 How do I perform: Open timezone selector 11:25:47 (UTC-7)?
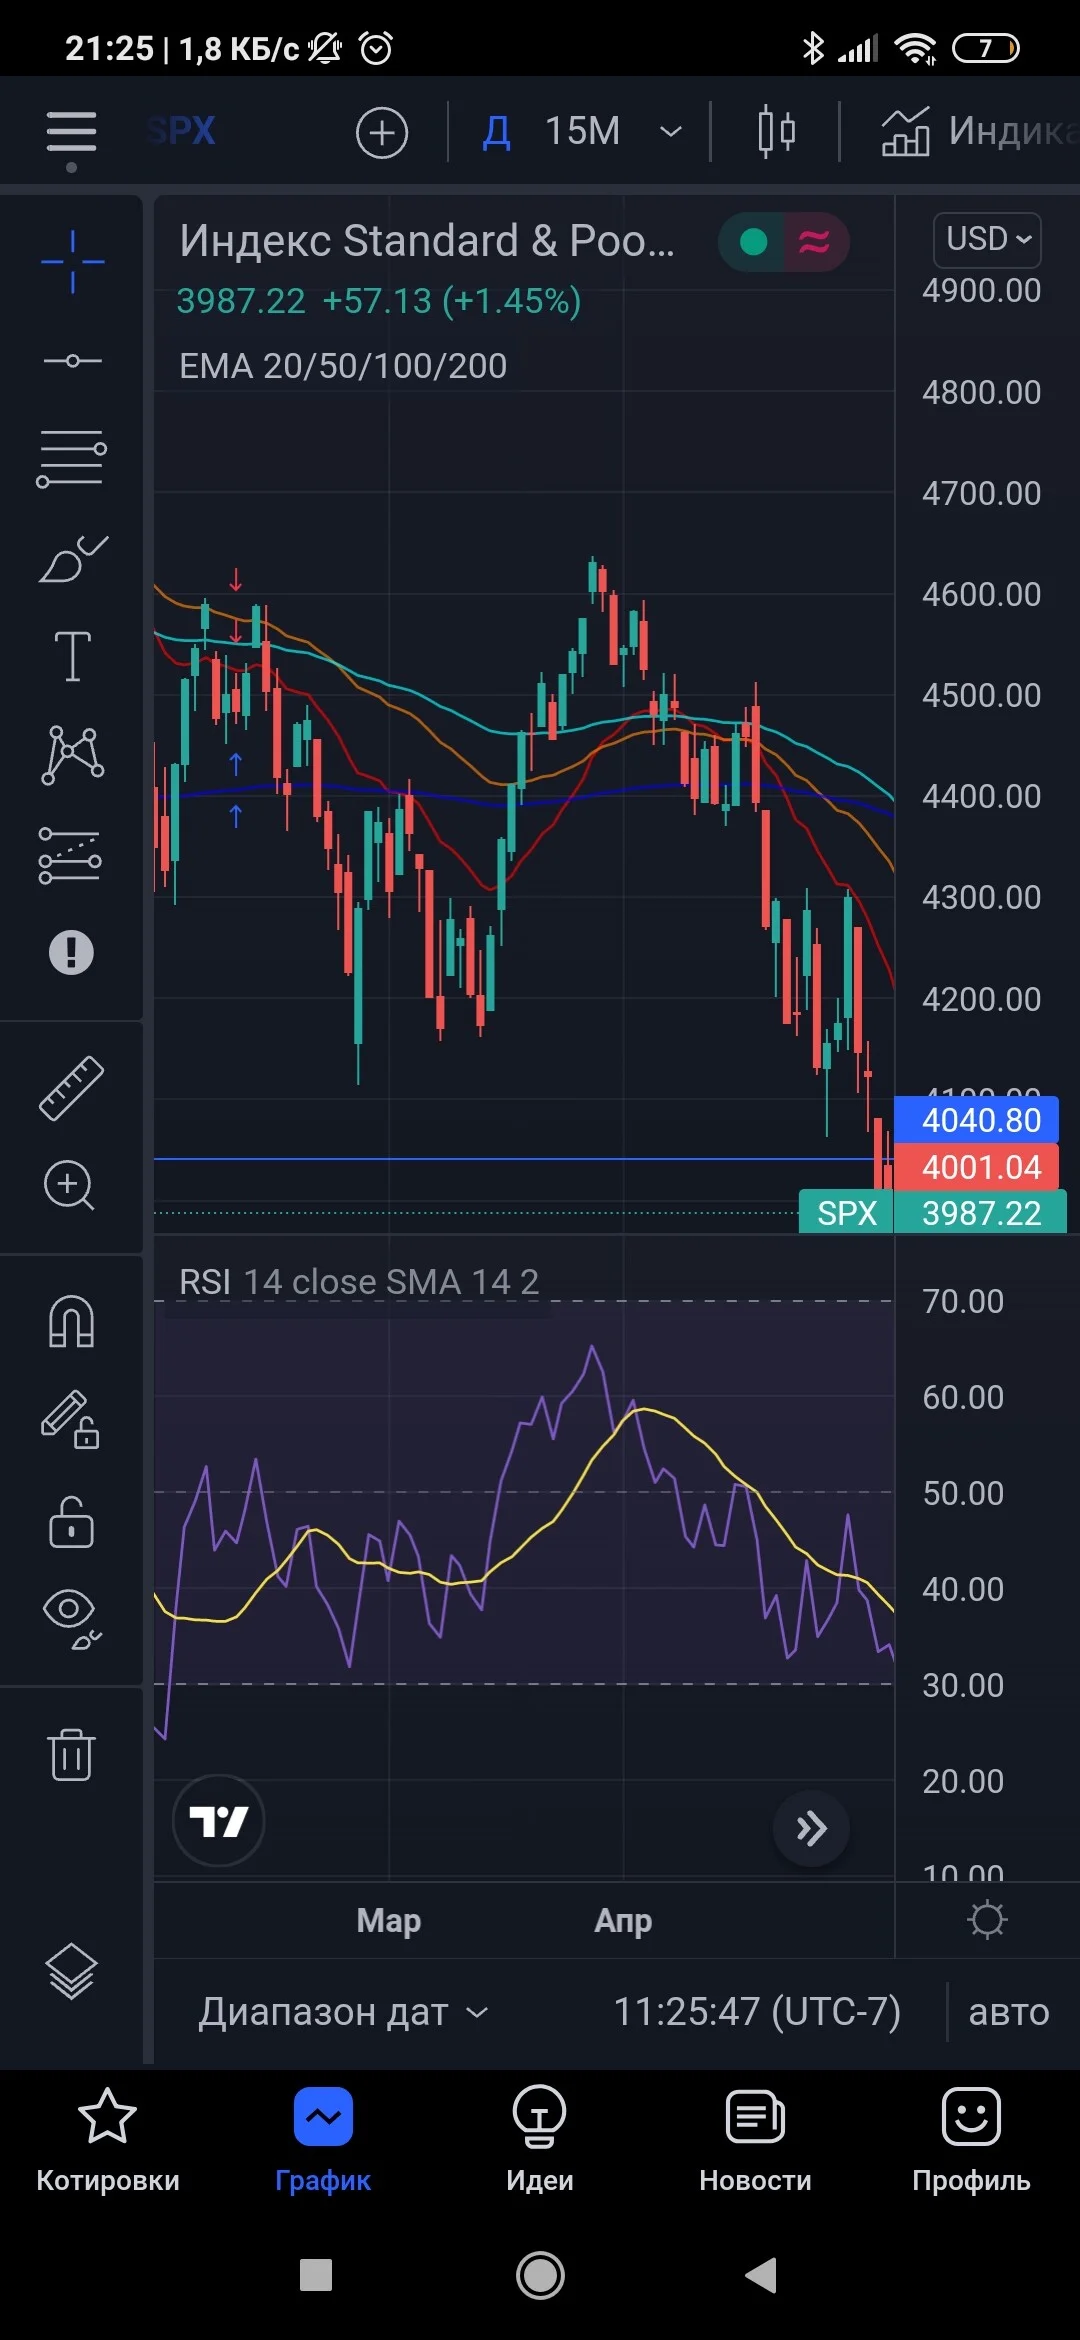tap(757, 2012)
